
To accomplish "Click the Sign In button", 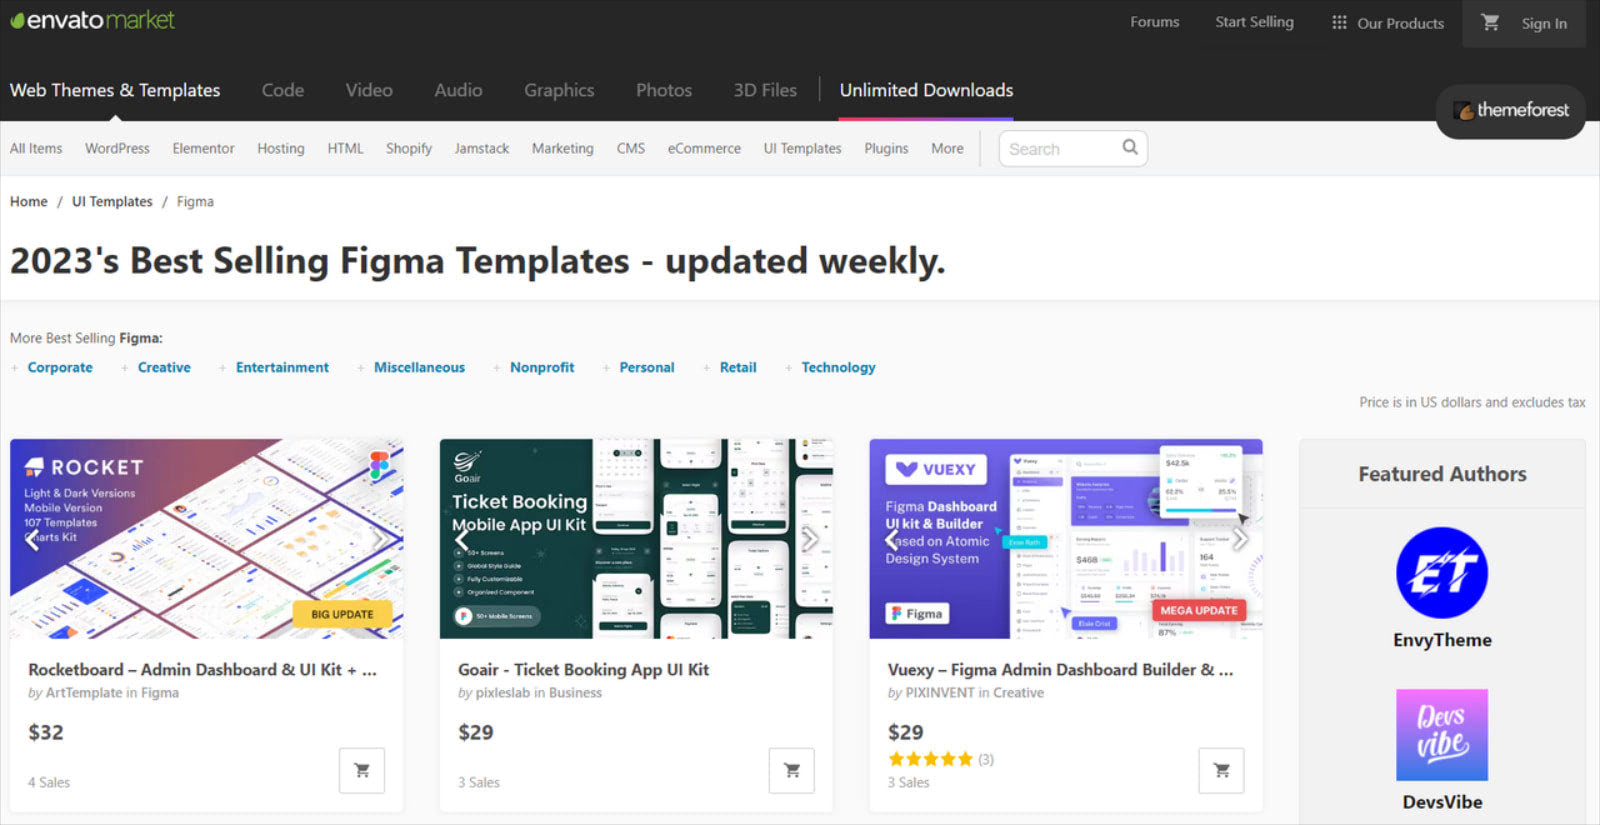I will [x=1544, y=23].
